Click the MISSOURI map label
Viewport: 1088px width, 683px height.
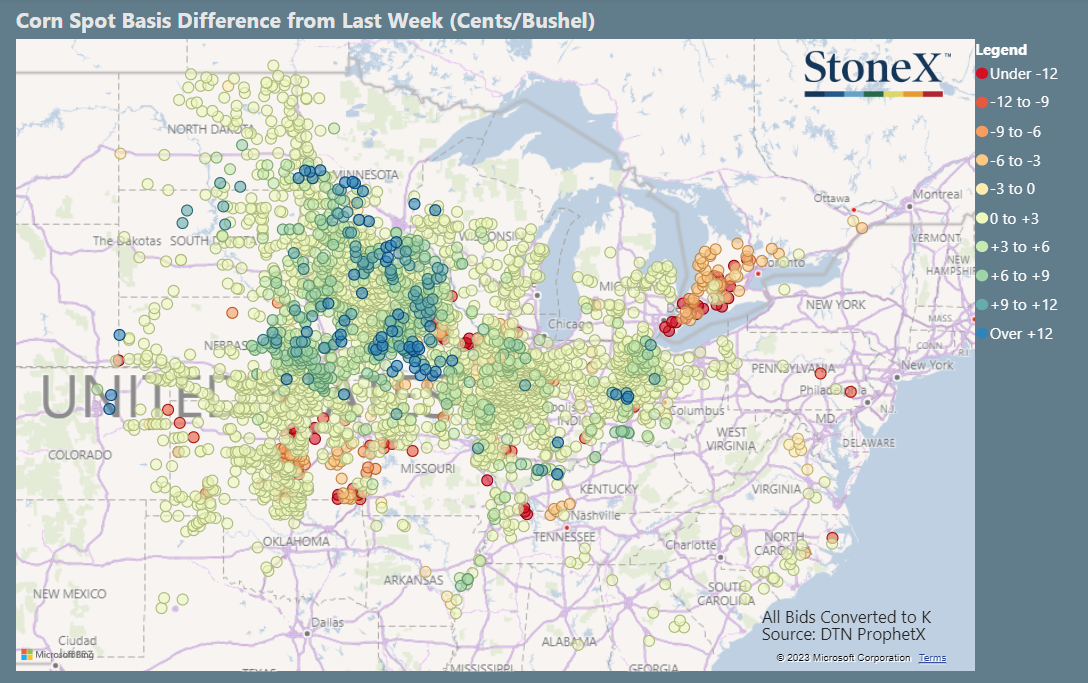coord(427,469)
